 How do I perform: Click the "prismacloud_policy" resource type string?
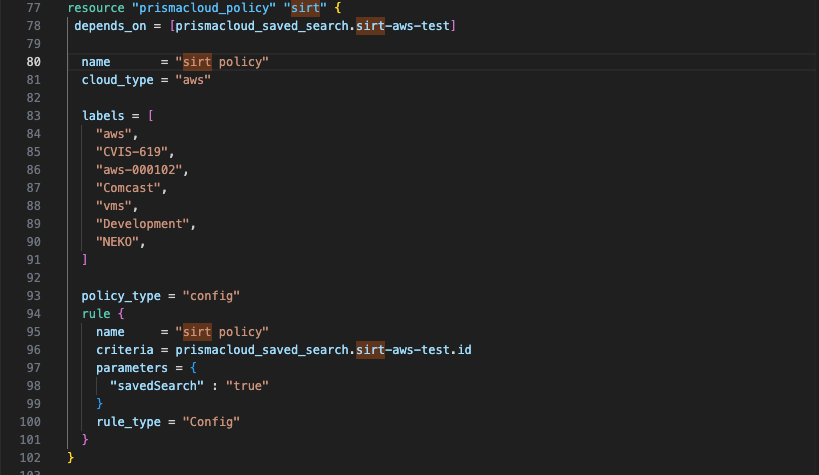(204, 8)
